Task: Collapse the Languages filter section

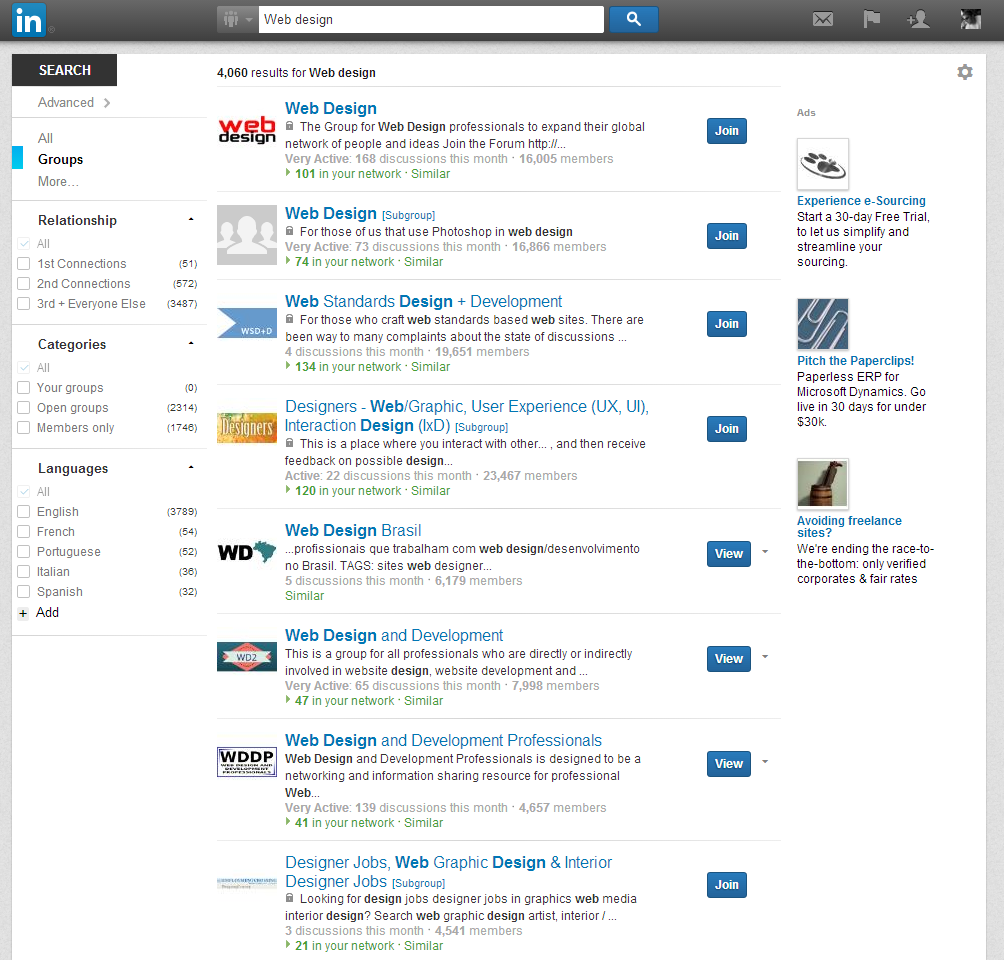Action: pos(191,468)
